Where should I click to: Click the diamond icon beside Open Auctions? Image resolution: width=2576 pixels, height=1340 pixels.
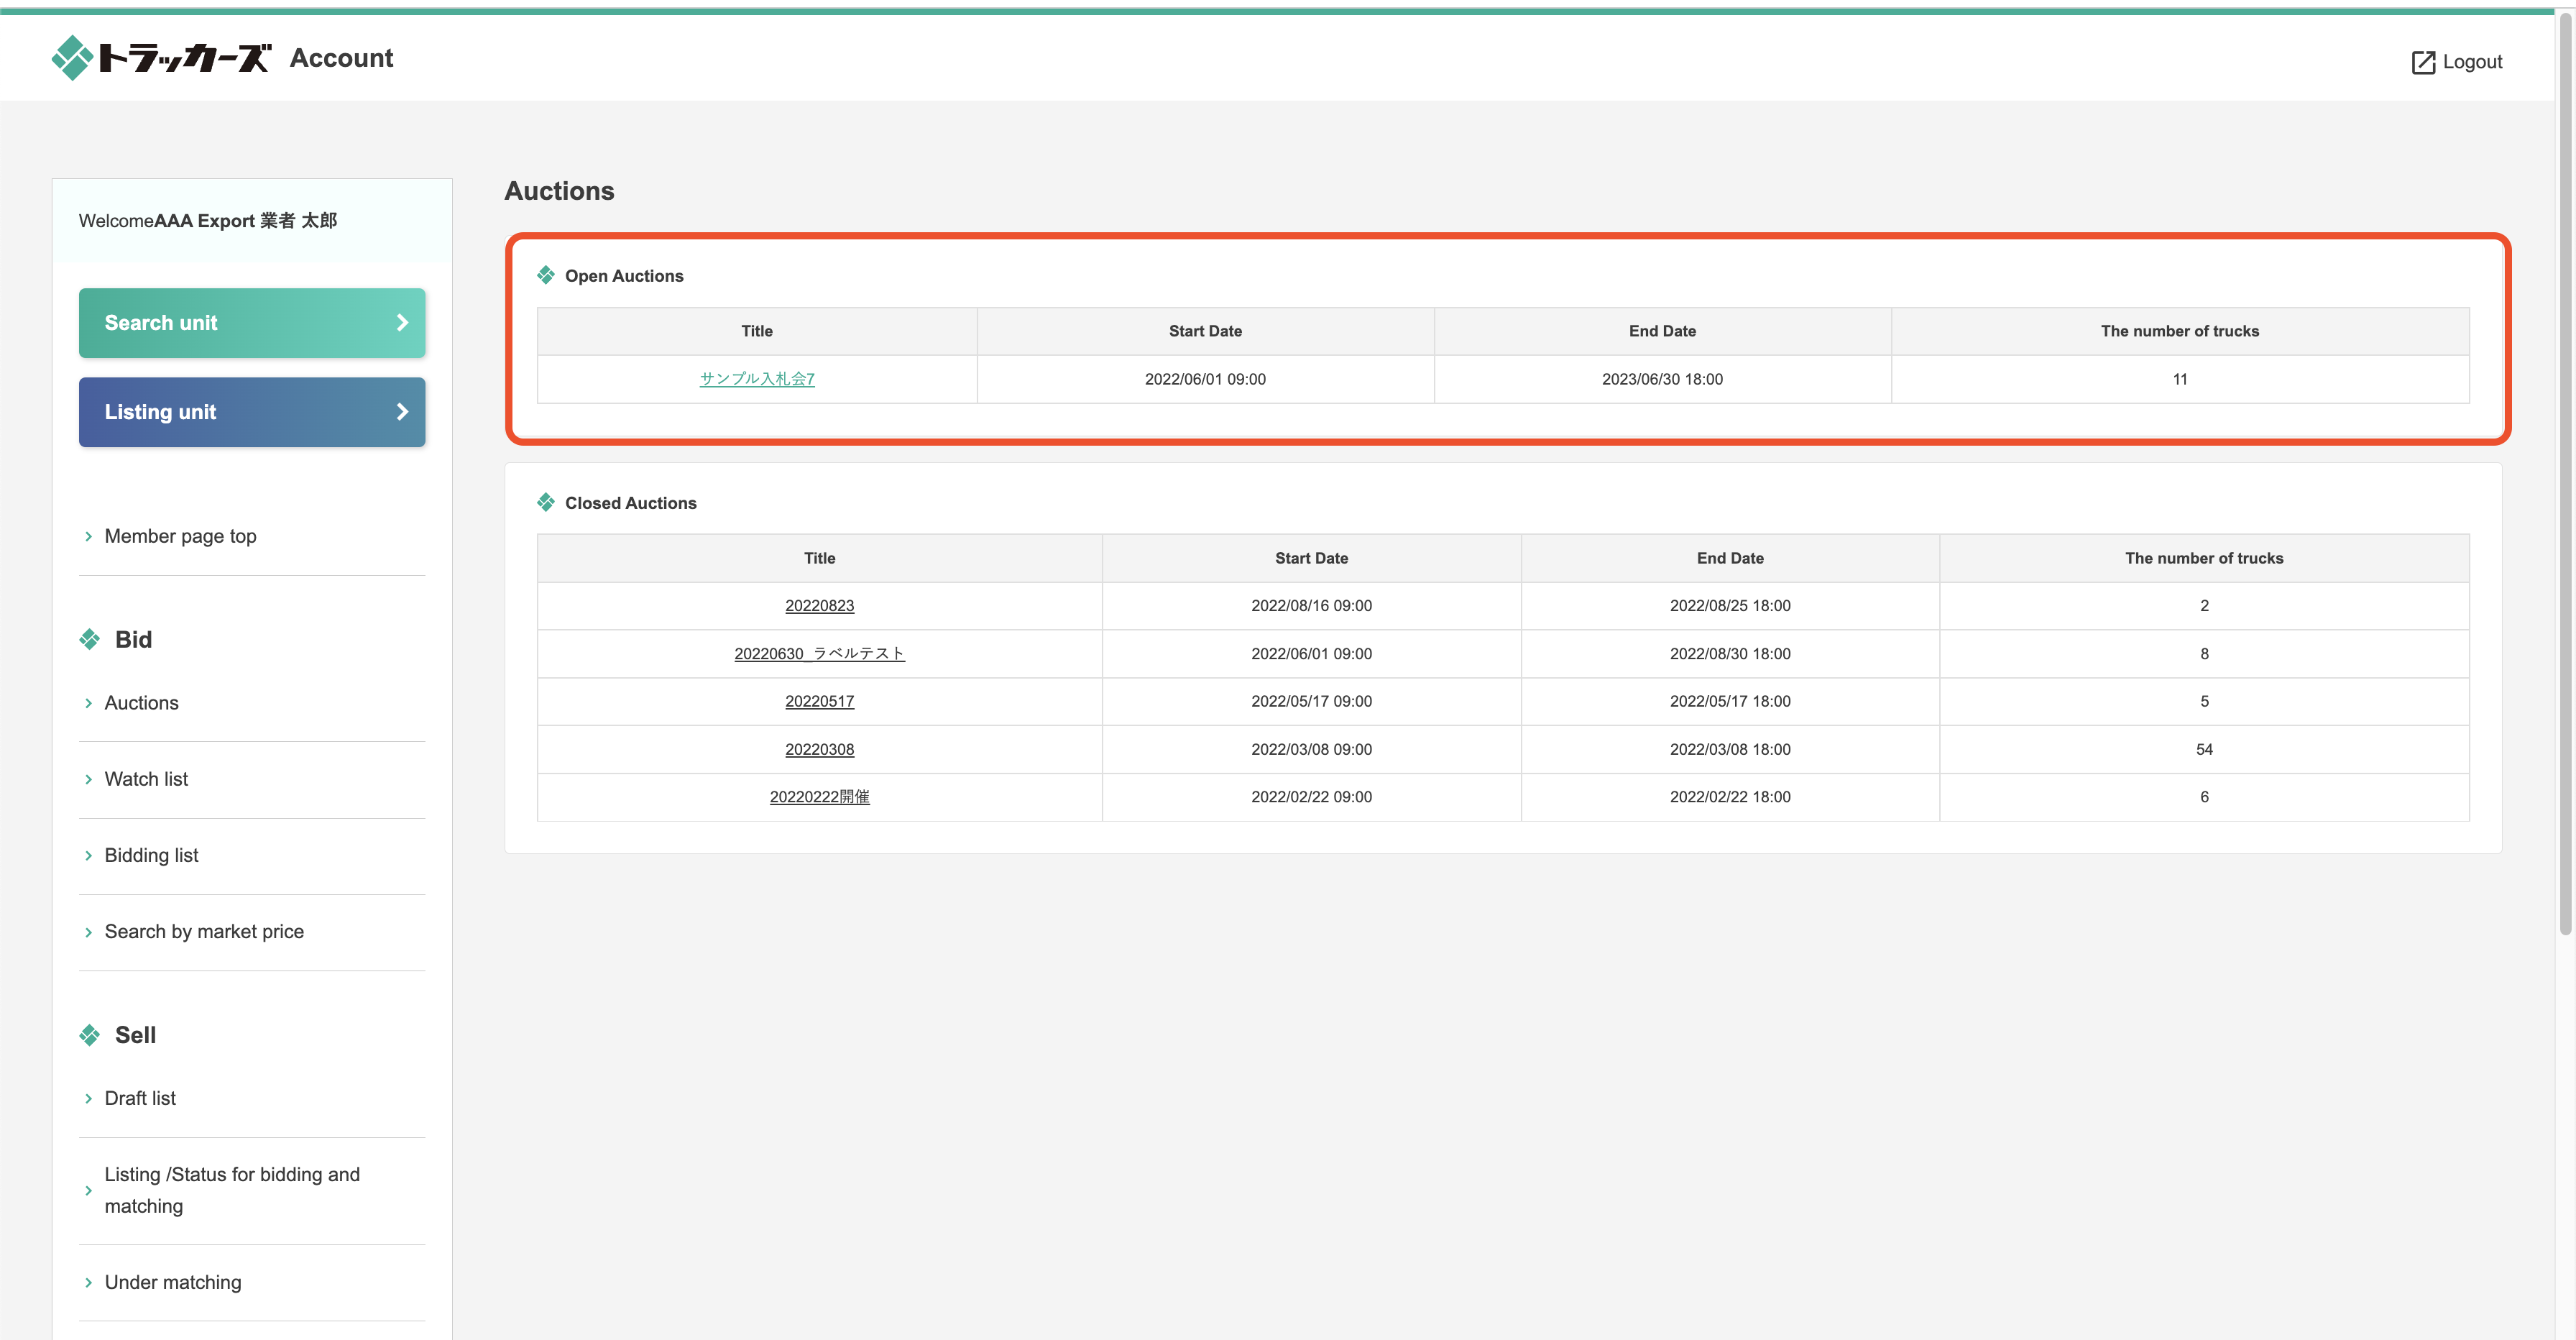click(546, 275)
